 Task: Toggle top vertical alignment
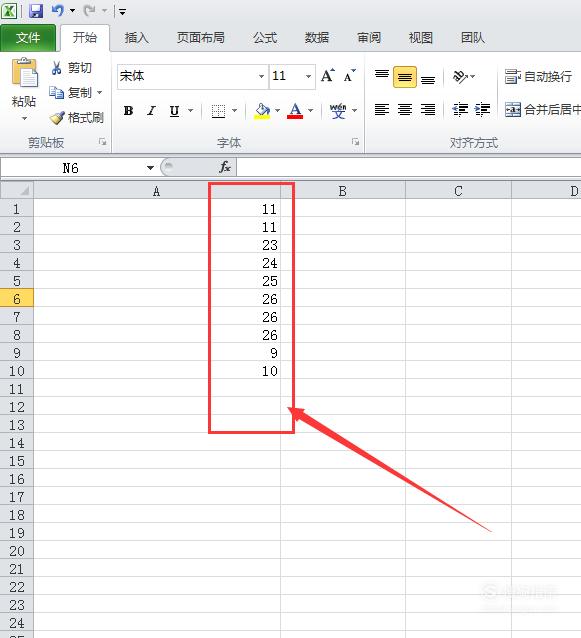pyautogui.click(x=382, y=76)
